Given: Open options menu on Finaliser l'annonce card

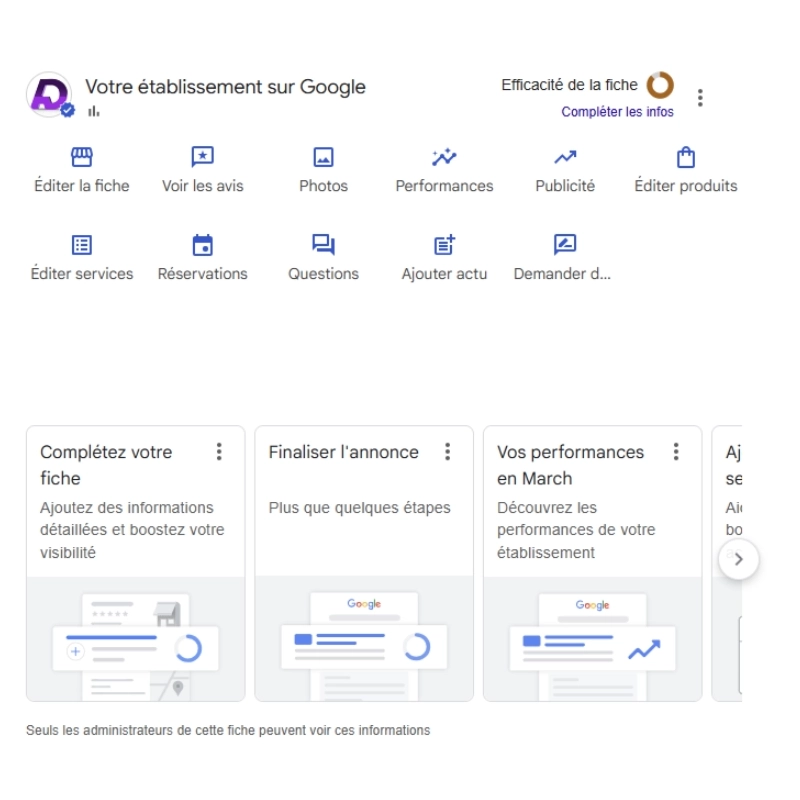Looking at the screenshot, I should [x=447, y=452].
